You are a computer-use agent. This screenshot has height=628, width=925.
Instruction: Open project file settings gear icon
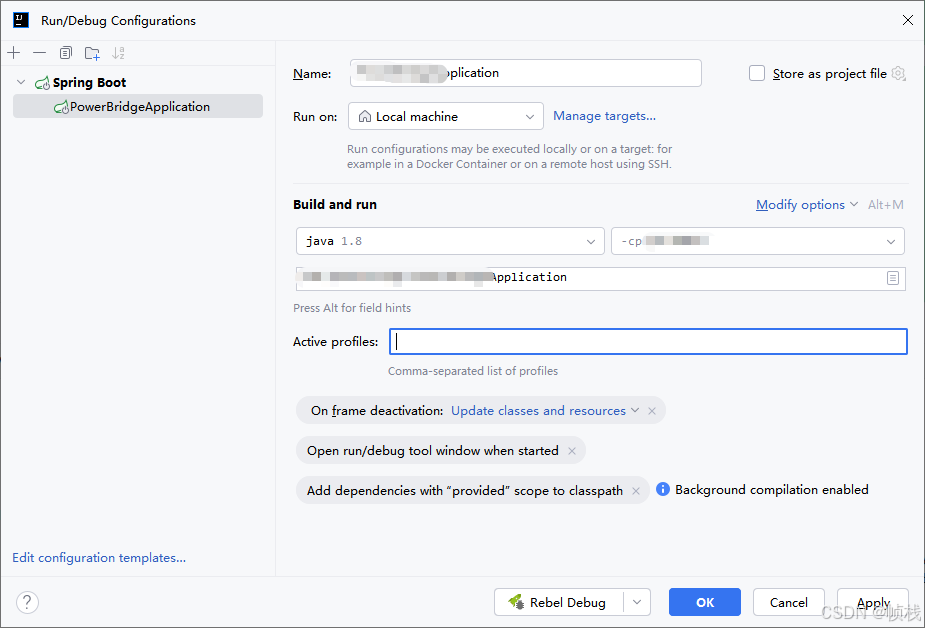pos(898,73)
